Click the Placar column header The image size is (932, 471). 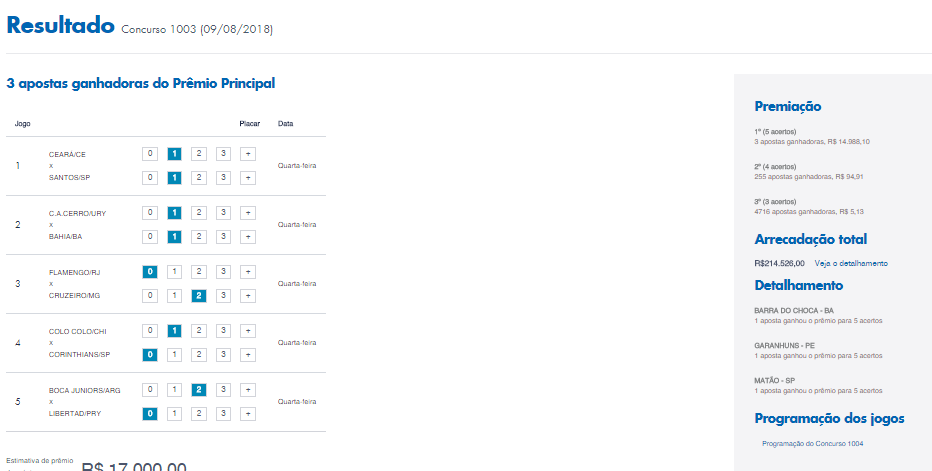point(250,124)
